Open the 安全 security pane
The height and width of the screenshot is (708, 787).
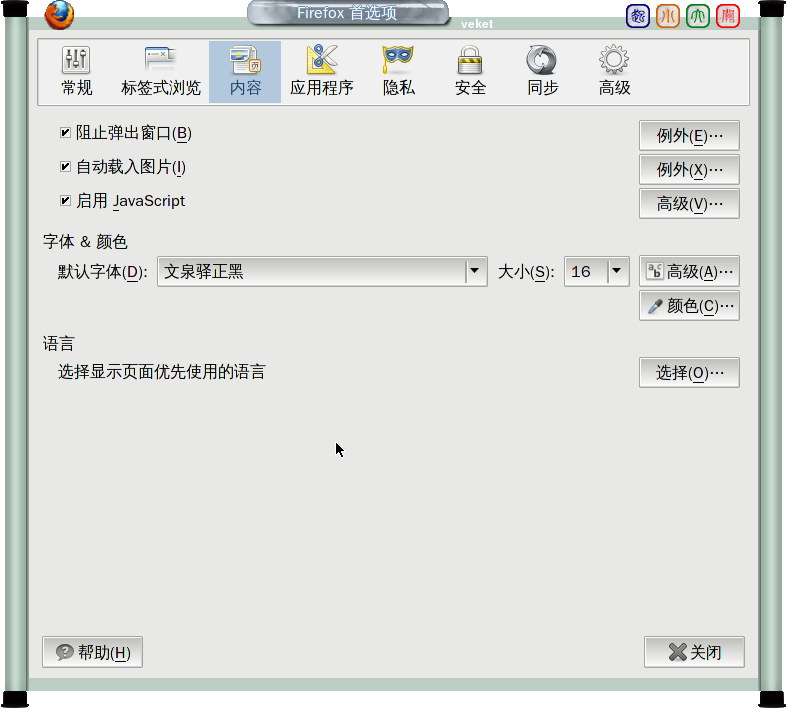(x=470, y=72)
